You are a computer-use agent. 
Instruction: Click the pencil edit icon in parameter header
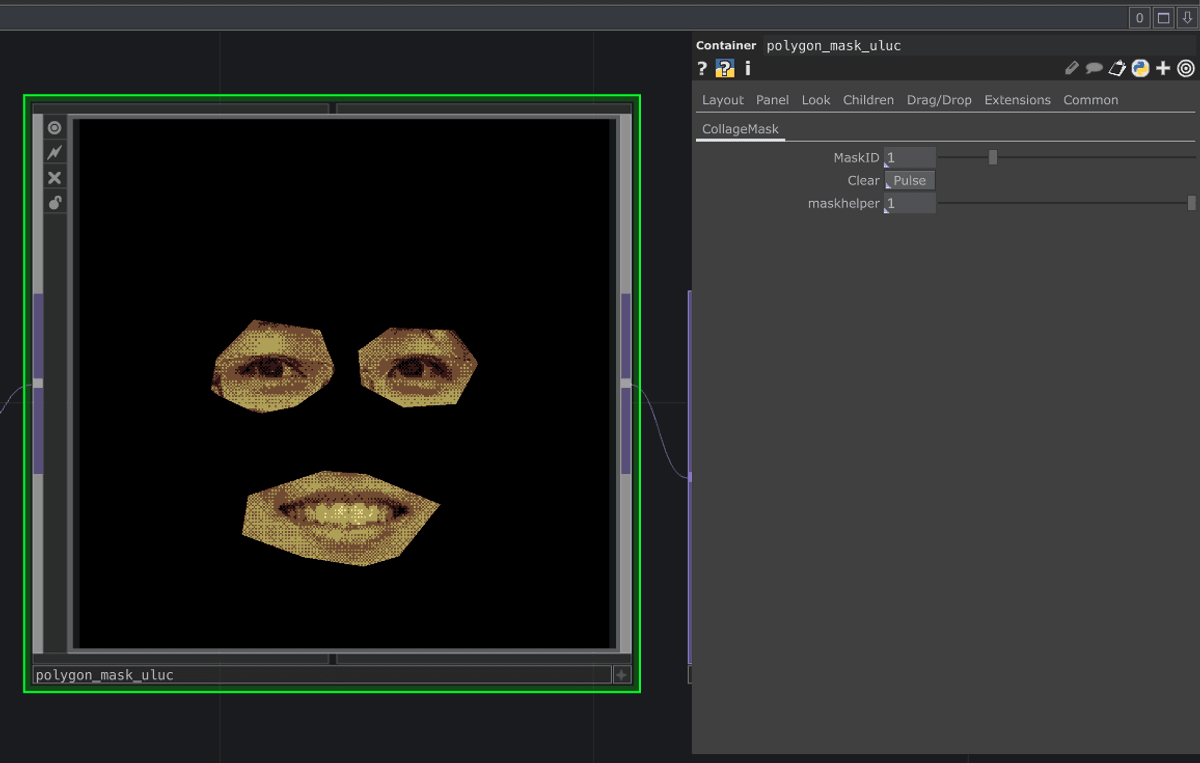[x=1072, y=68]
